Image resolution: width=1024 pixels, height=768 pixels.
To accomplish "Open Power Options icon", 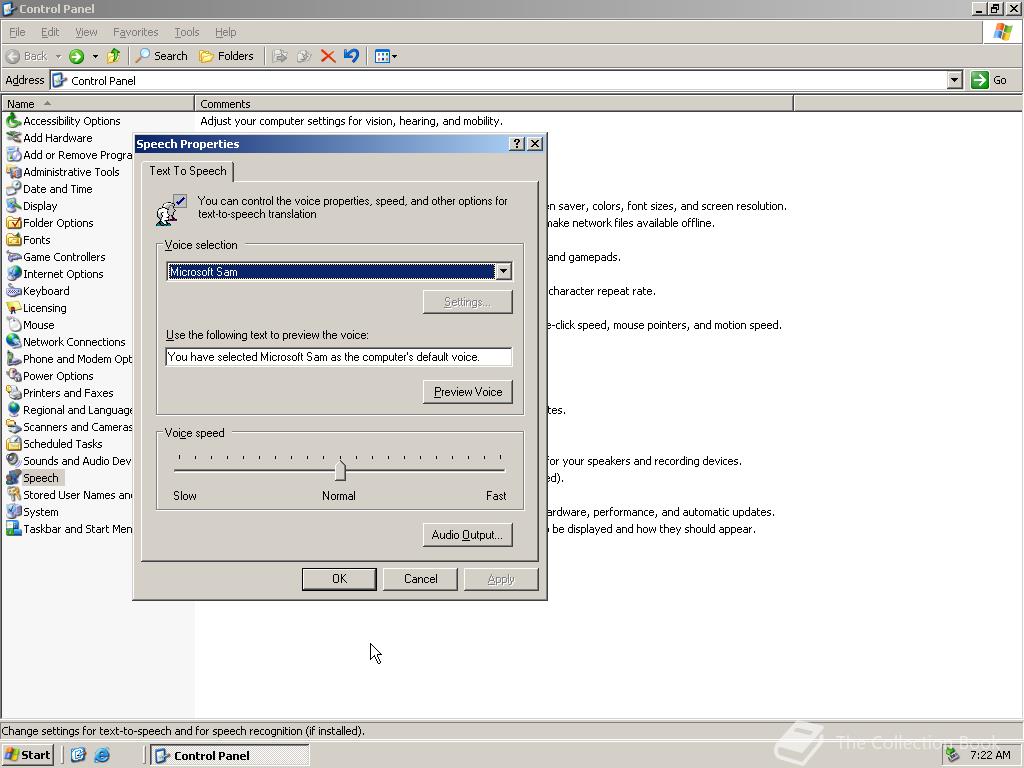I will click(x=13, y=376).
